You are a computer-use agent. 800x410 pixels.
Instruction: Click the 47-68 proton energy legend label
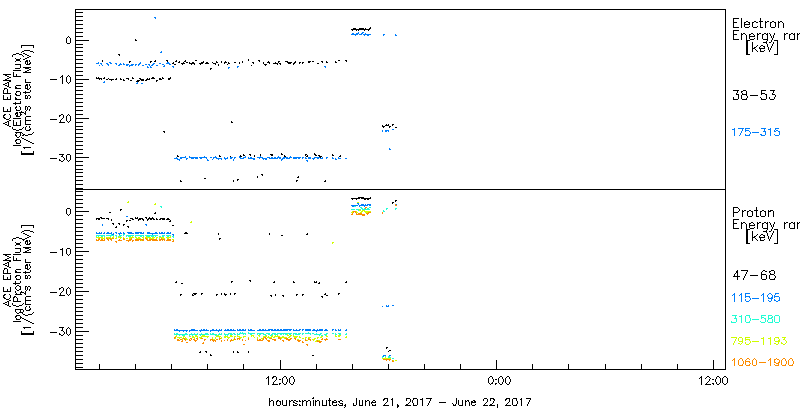pyautogui.click(x=754, y=276)
